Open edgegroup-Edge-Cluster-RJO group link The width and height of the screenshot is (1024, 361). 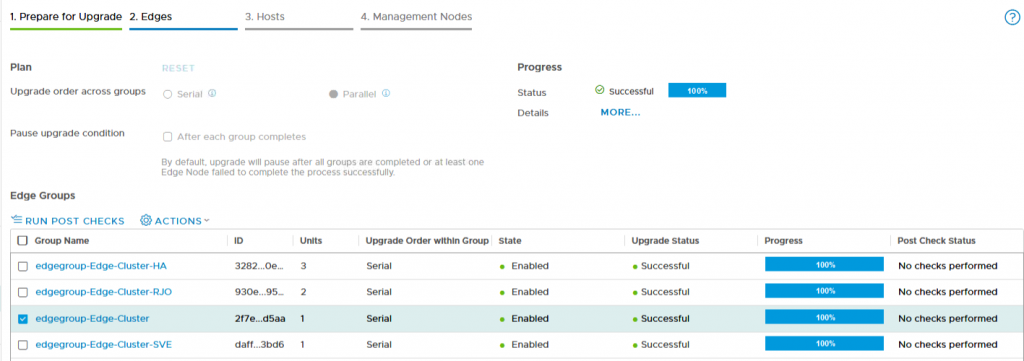point(103,292)
